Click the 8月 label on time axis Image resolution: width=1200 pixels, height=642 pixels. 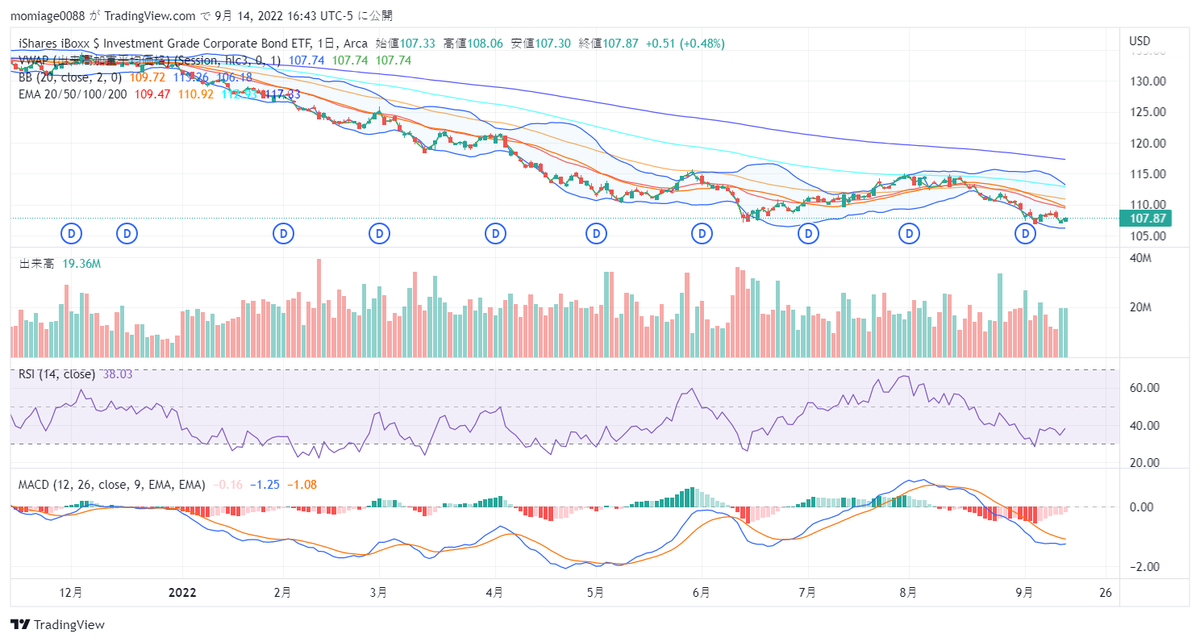coord(908,593)
